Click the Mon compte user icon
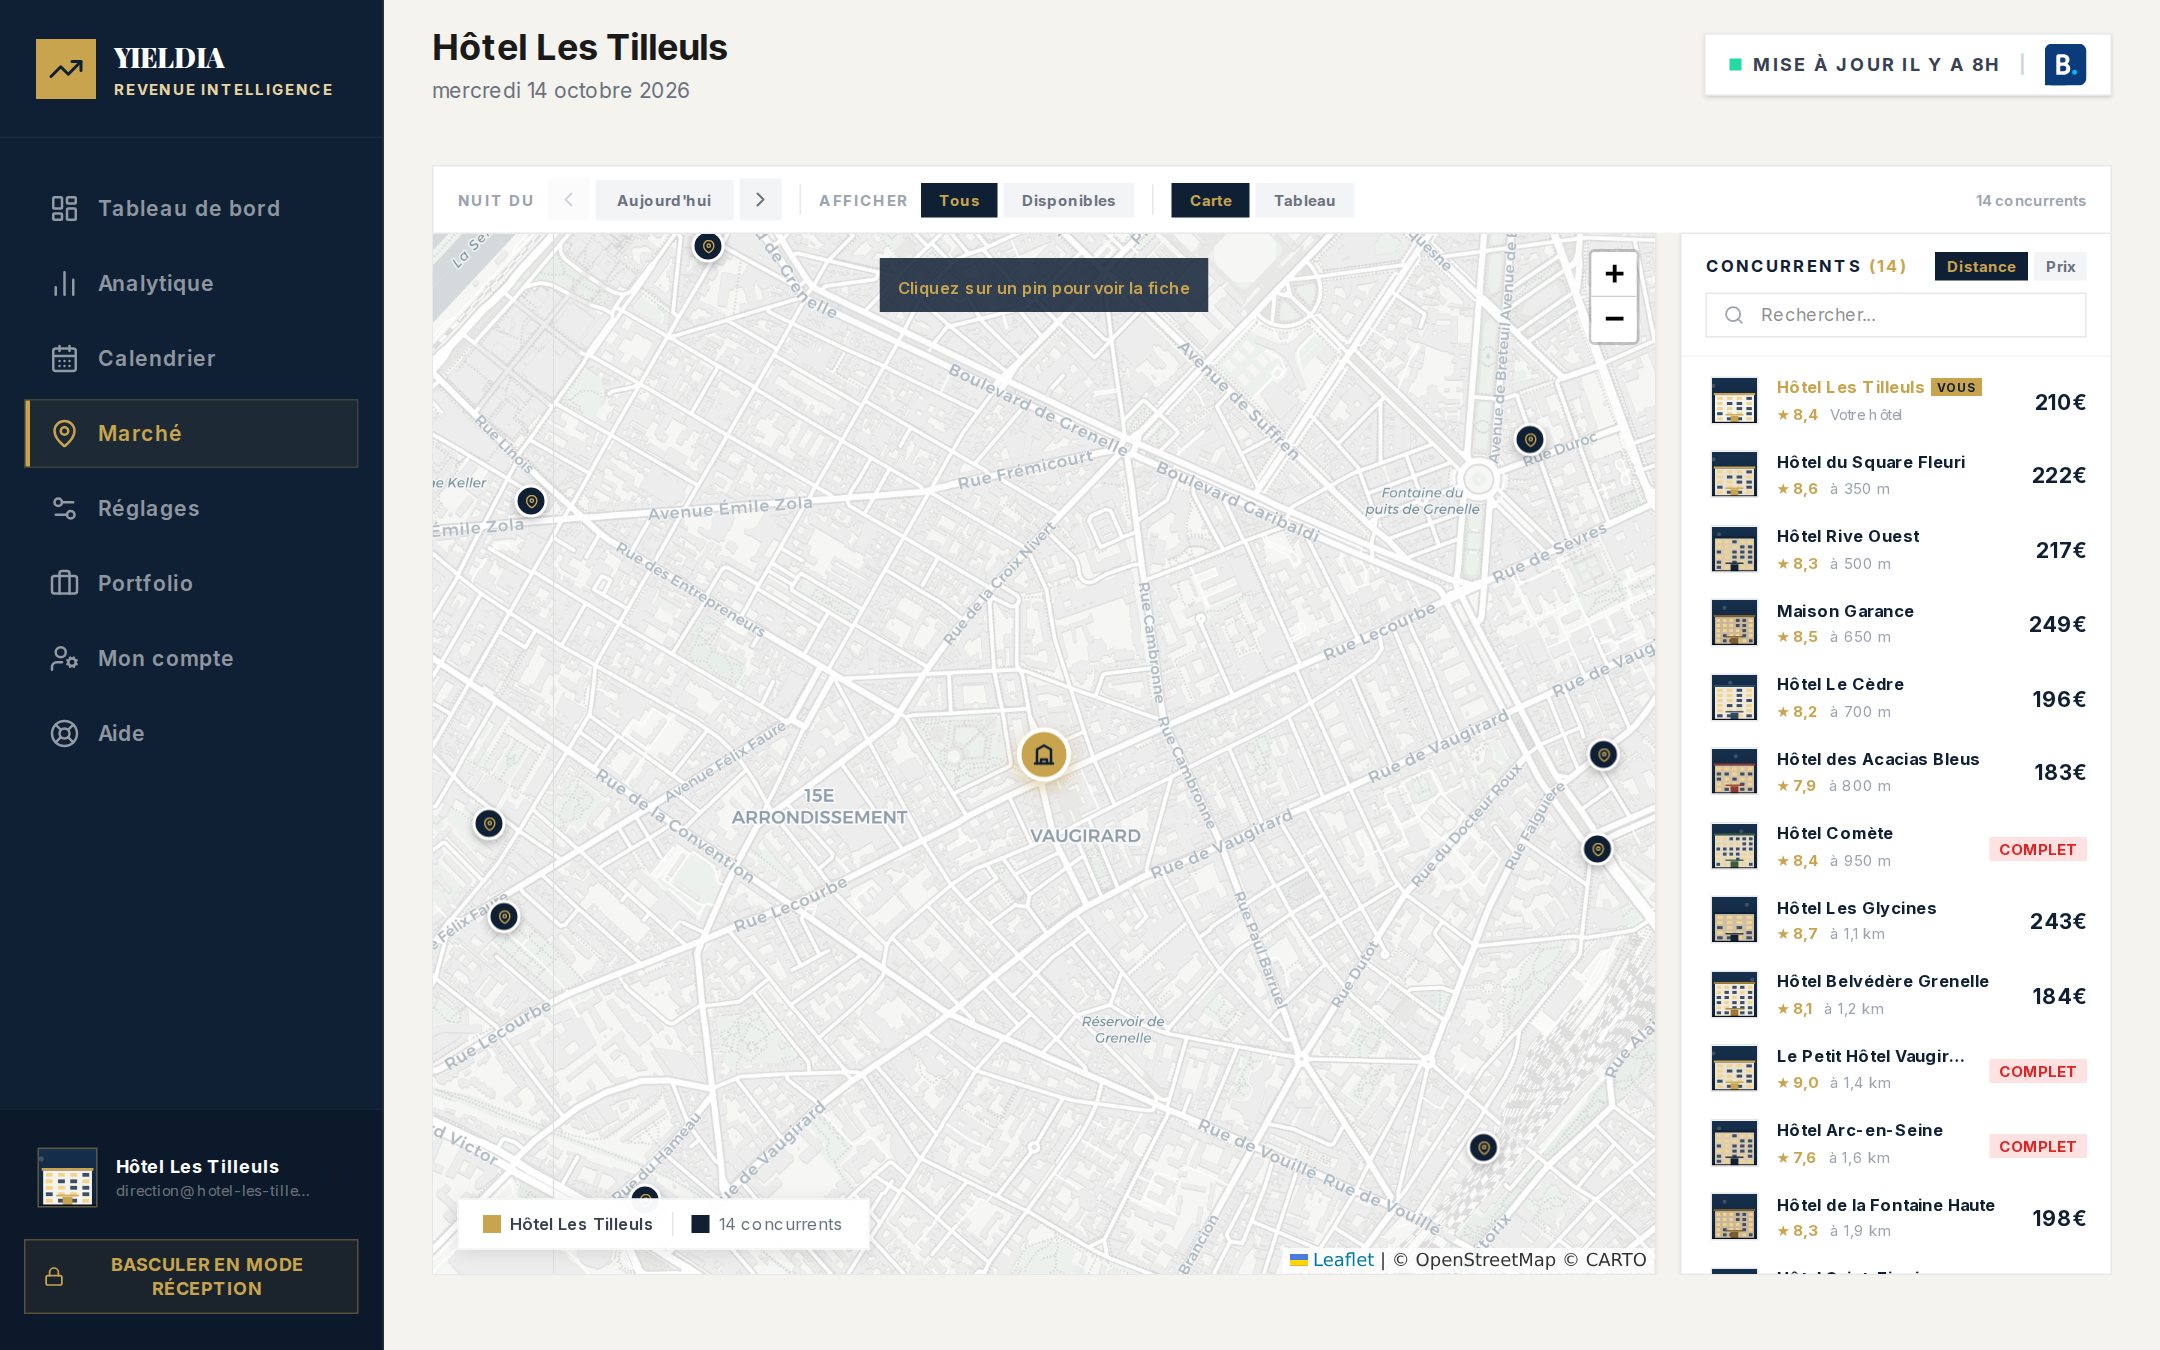The width and height of the screenshot is (2160, 1350). [64, 658]
